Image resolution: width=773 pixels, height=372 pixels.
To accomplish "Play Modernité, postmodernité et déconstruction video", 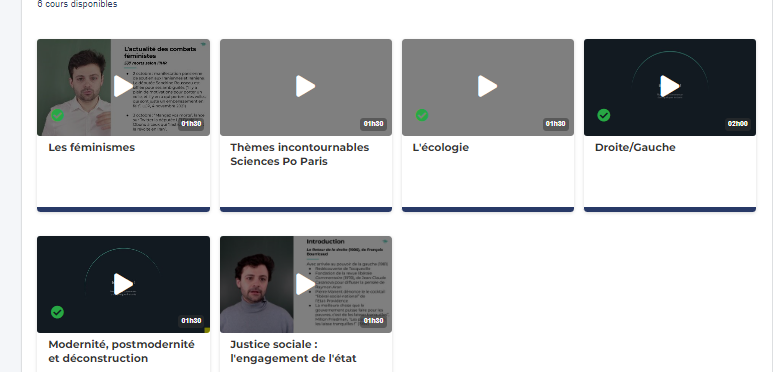I will click(123, 284).
